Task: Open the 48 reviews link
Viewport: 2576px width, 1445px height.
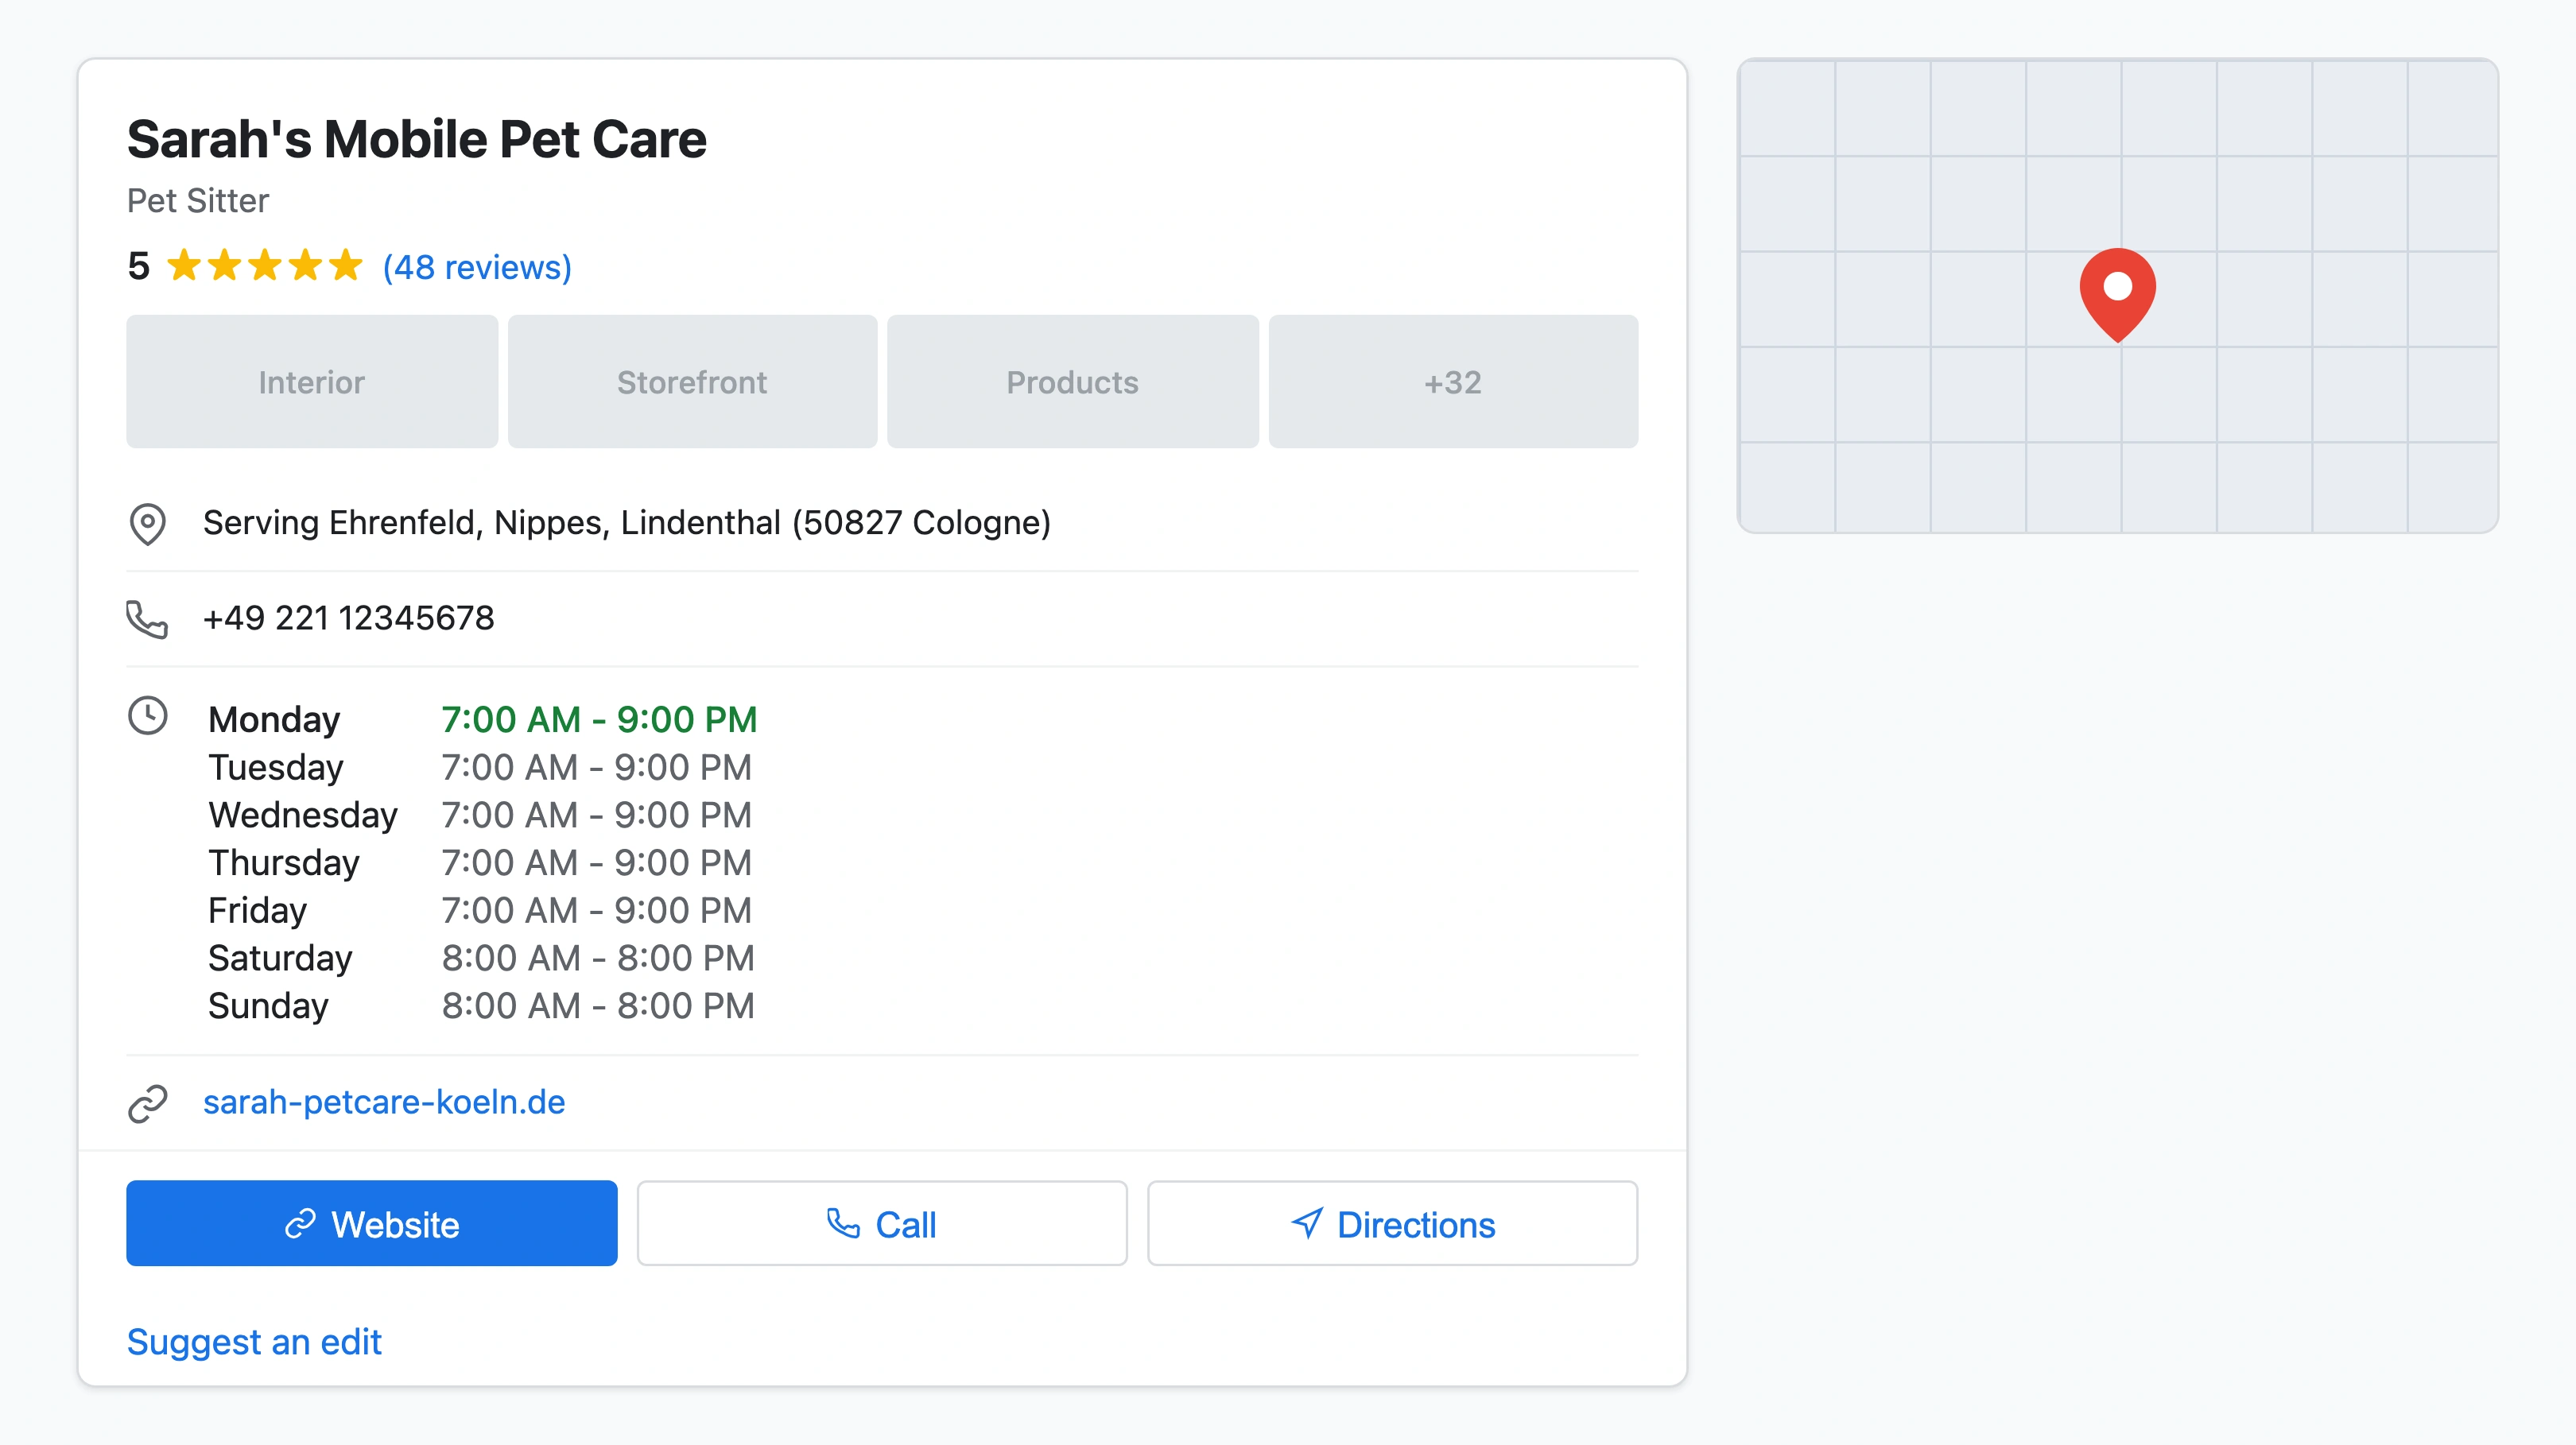Action: point(475,266)
